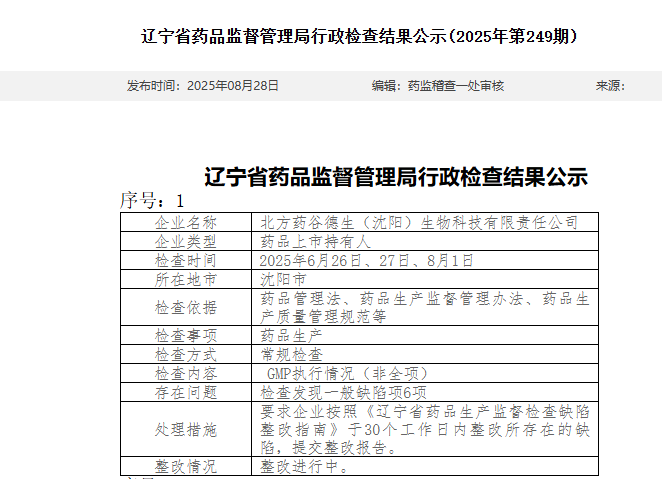Click the 常规检查 cell
Screen dimensions: 662x479
tap(291, 354)
